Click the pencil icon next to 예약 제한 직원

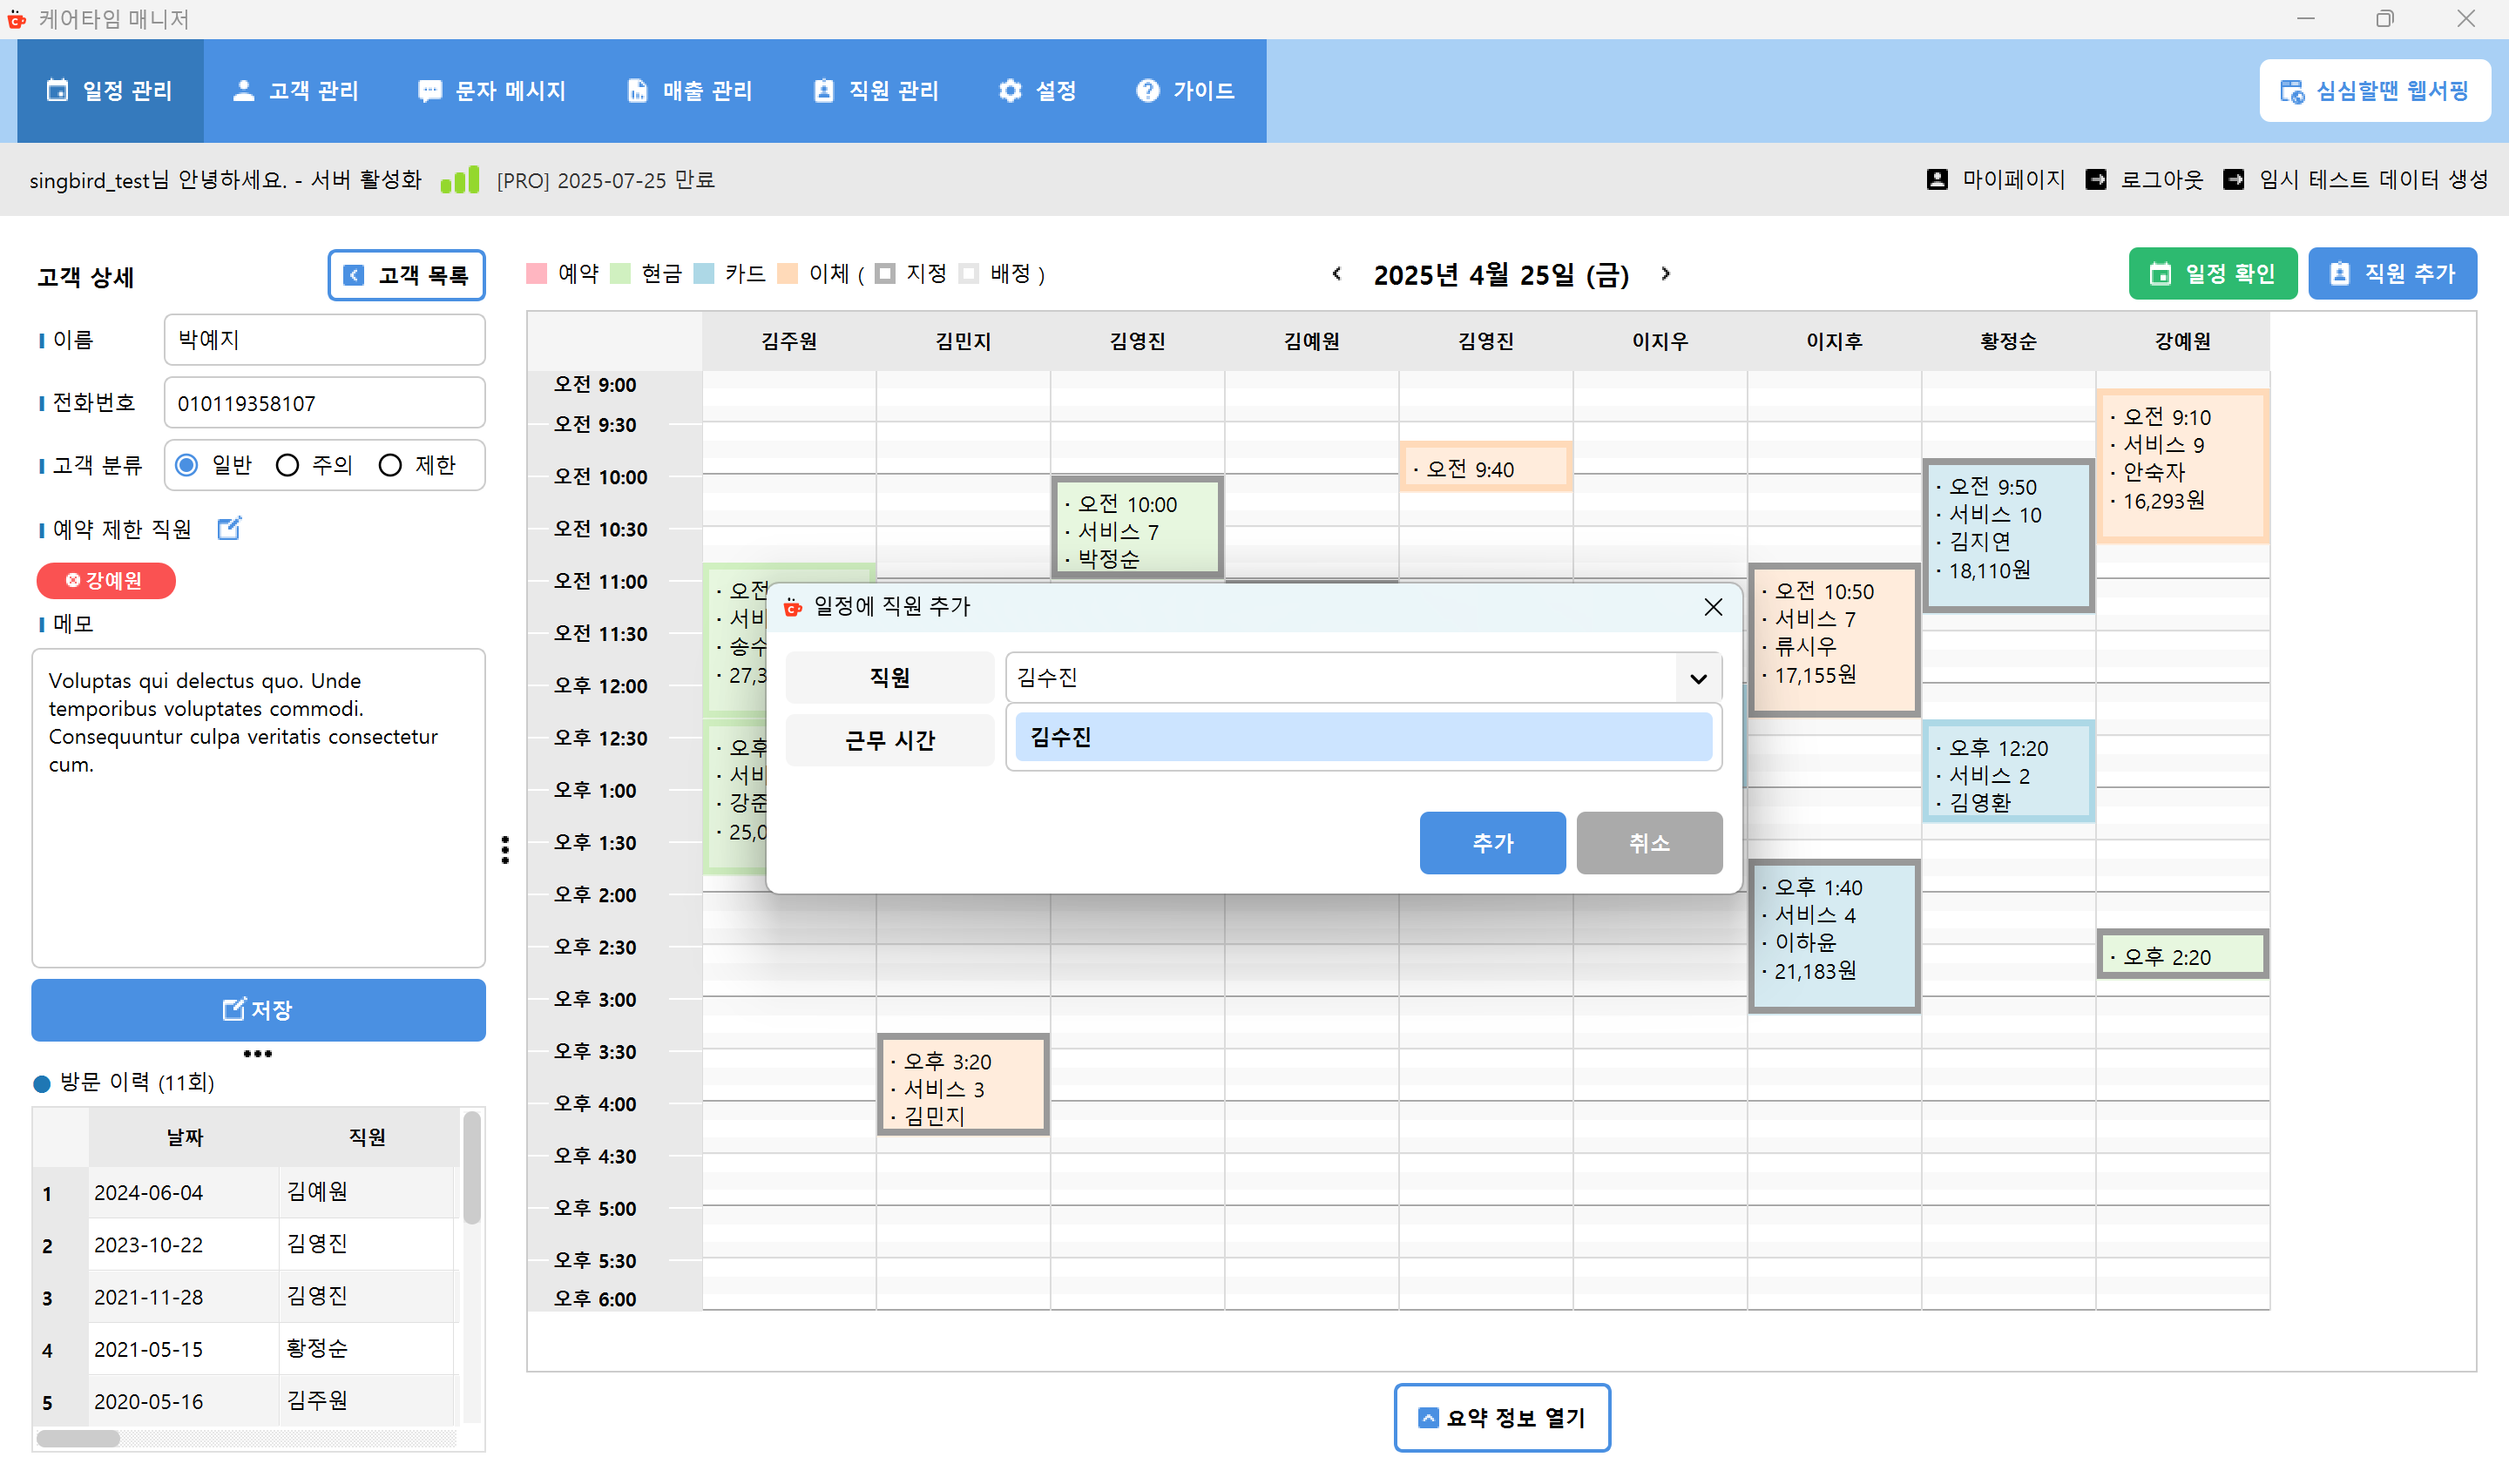coord(229,529)
